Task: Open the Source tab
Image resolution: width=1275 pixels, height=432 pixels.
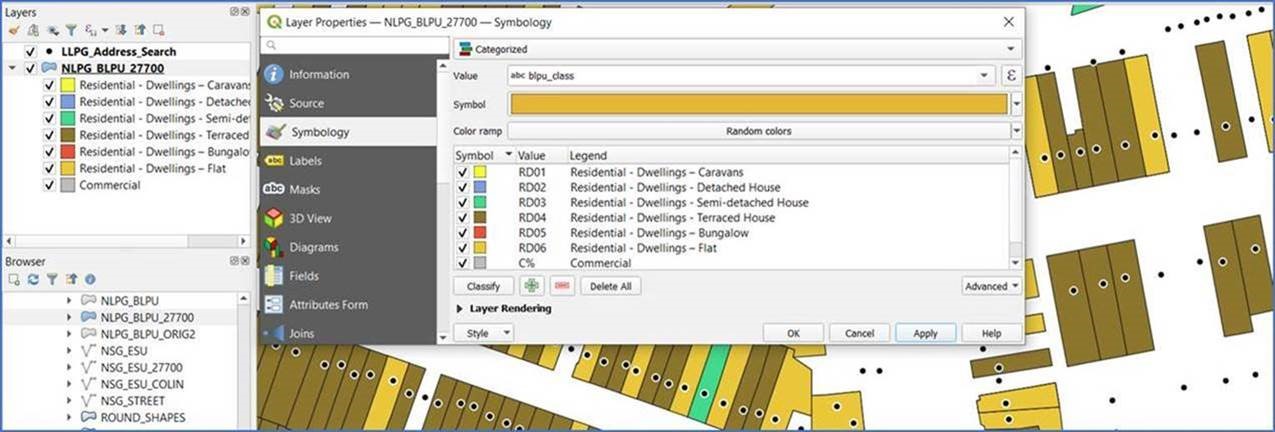Action: pyautogui.click(x=347, y=103)
